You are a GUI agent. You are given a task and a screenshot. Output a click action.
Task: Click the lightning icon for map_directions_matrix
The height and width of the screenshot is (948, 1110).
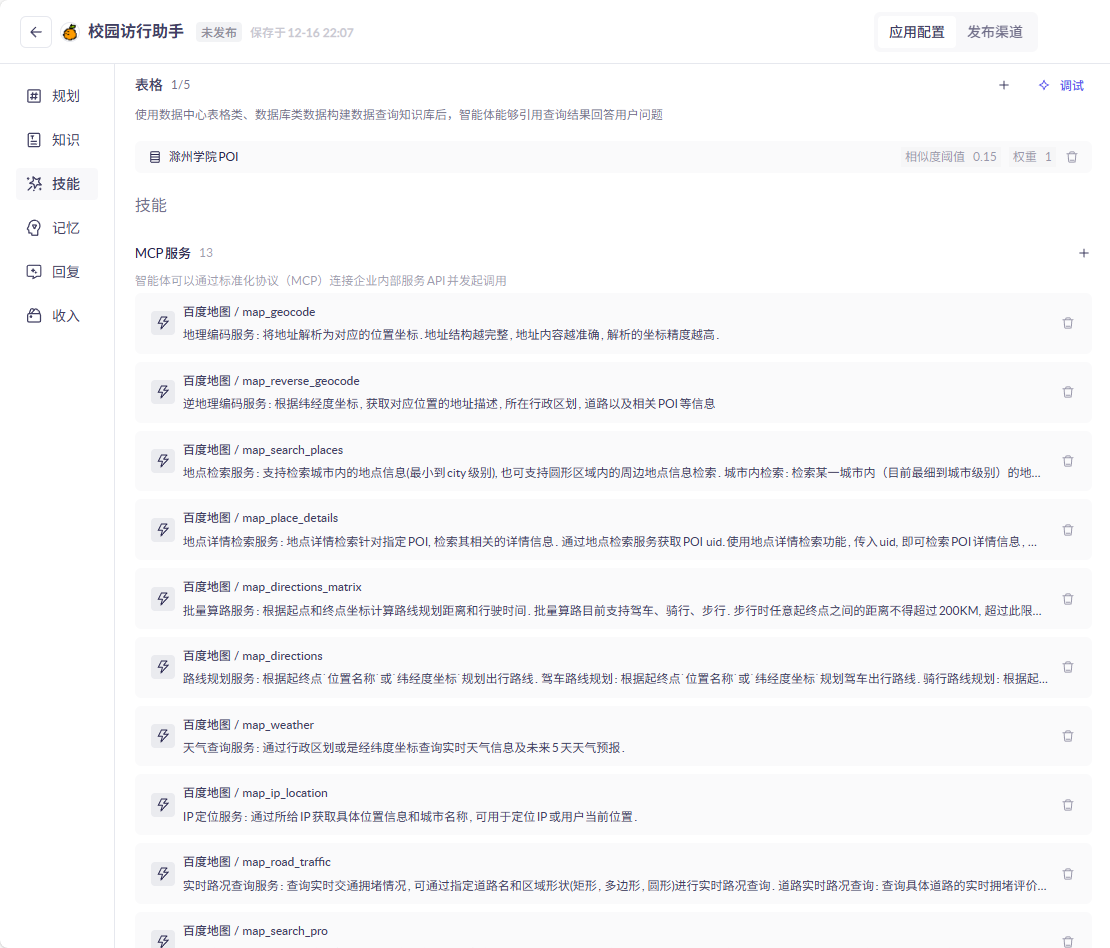pos(163,599)
